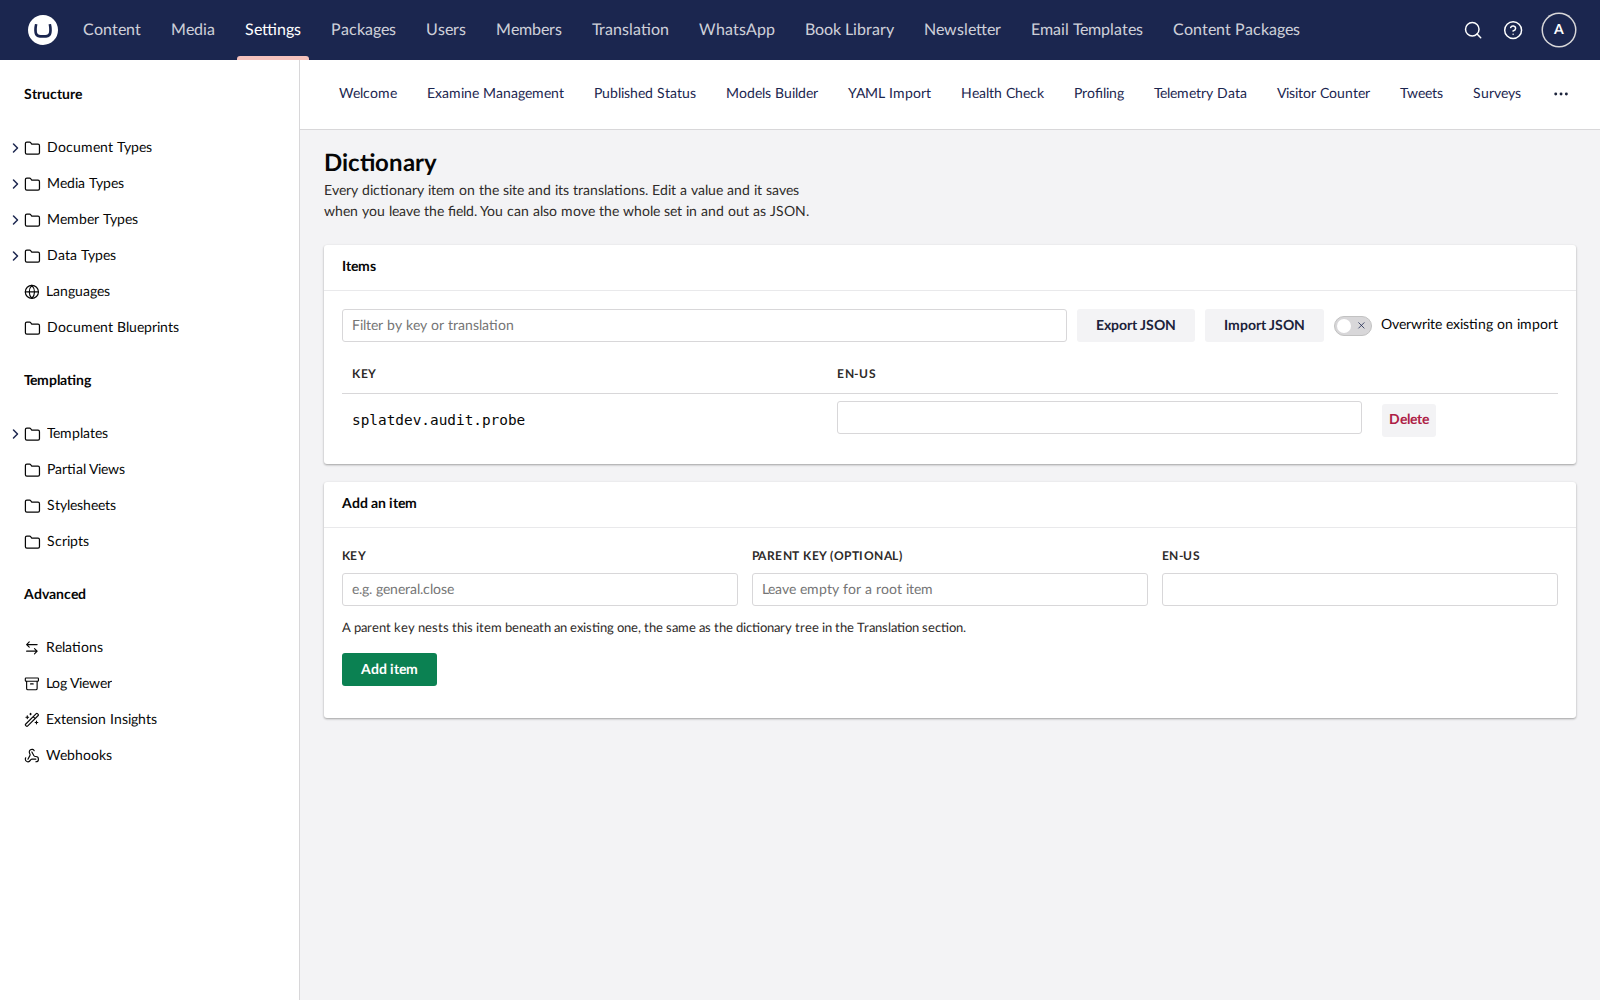Switch to the Surveys tab
The image size is (1600, 1000).
point(1497,94)
